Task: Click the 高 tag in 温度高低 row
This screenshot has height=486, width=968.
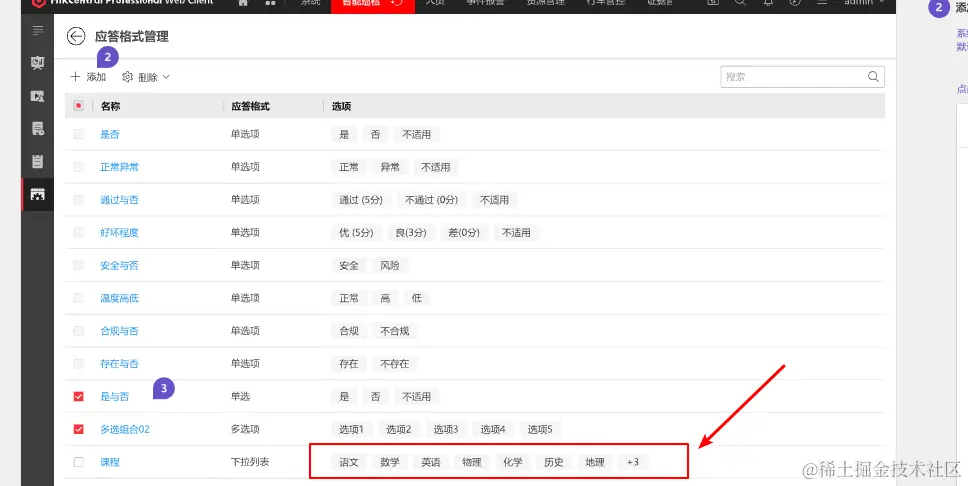Action: pos(385,298)
